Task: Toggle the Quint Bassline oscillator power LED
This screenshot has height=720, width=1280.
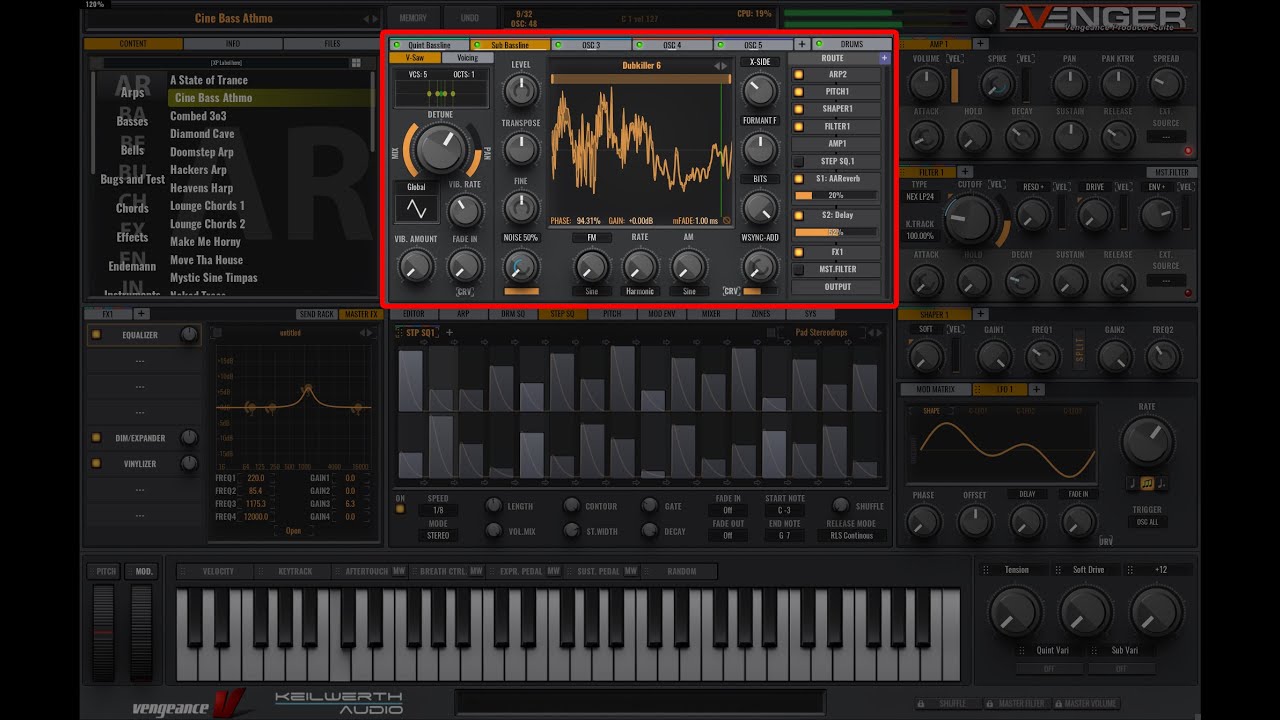Action: 397,45
